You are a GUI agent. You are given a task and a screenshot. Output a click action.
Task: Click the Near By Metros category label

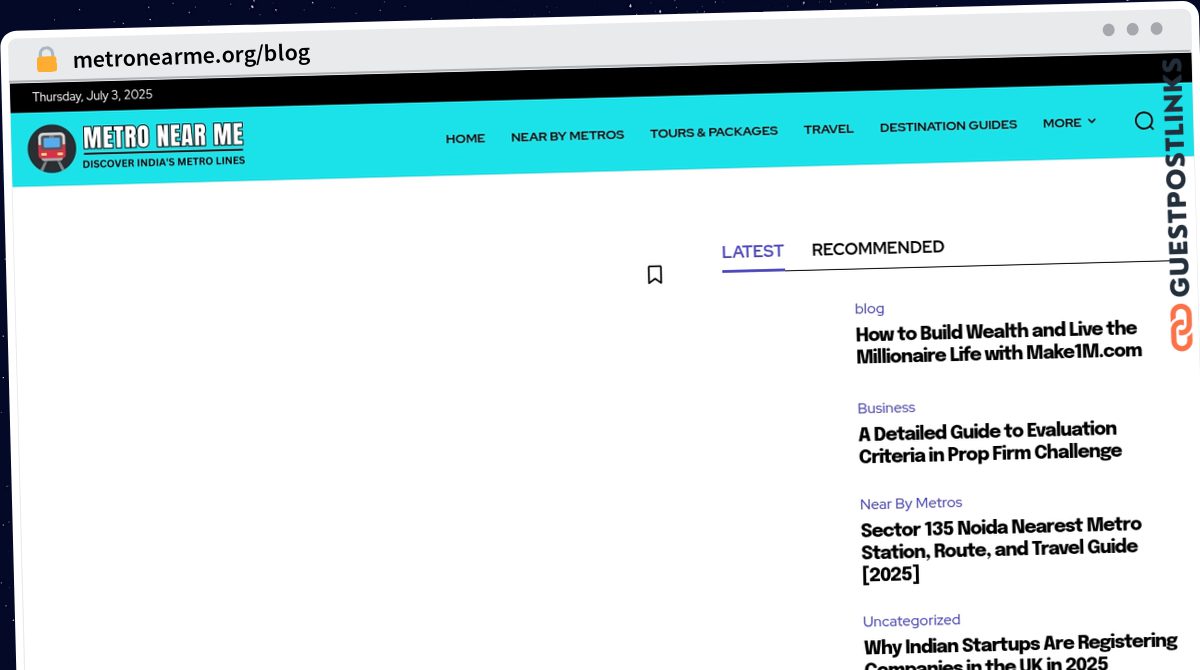point(911,503)
